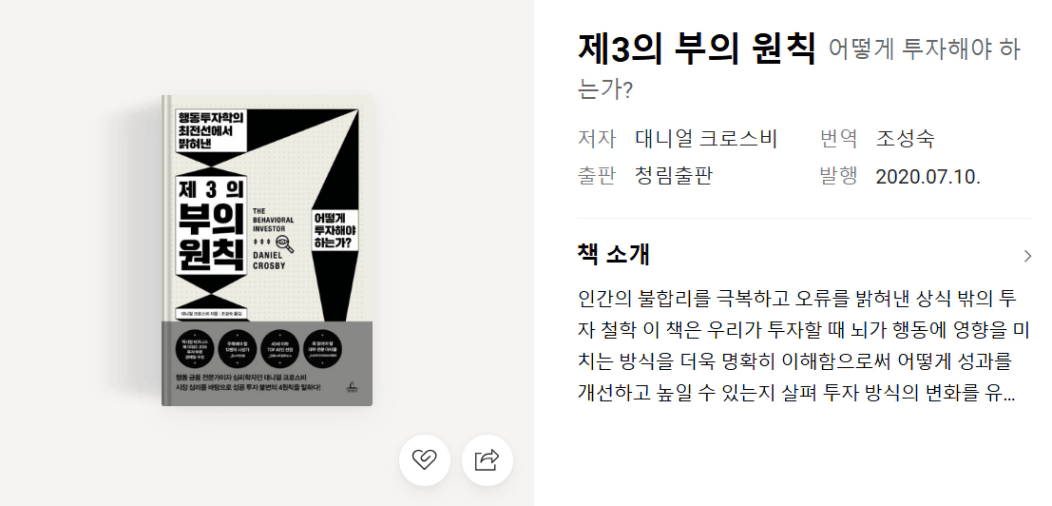Click the magnifying glass icon on the book cover
The height and width of the screenshot is (506, 1052).
click(x=284, y=244)
